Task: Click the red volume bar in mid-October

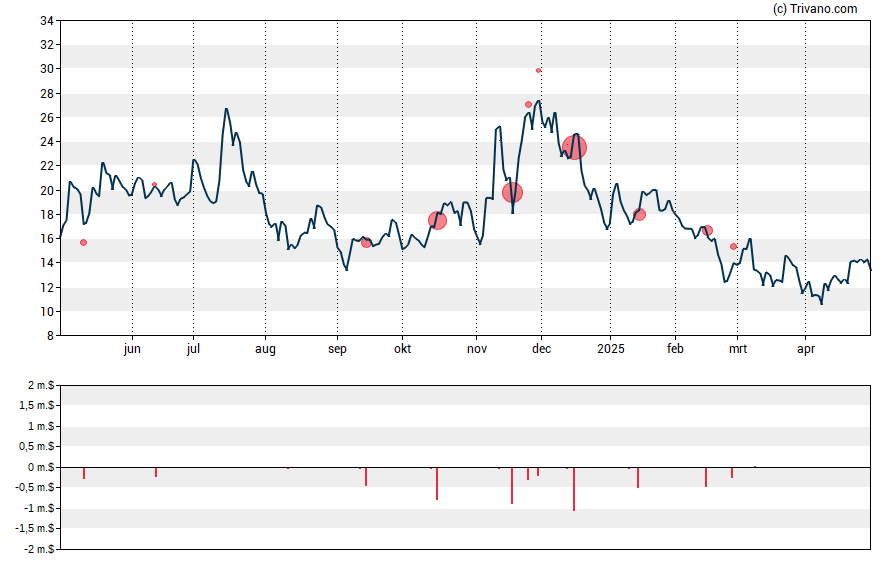Action: coord(437,483)
